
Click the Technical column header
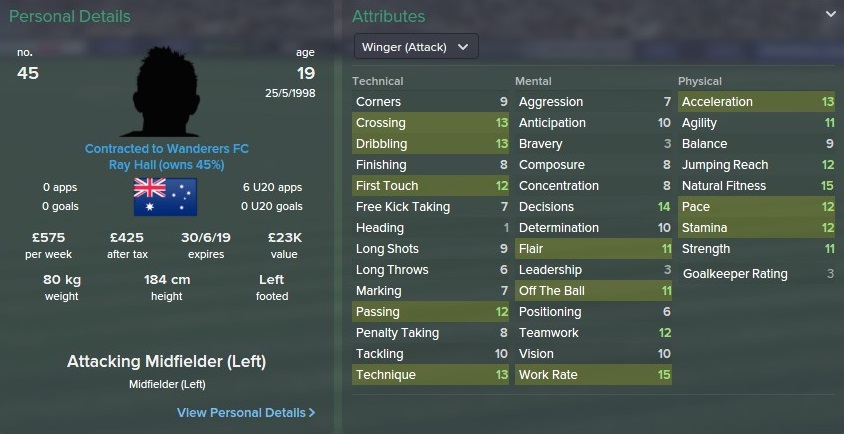[379, 81]
